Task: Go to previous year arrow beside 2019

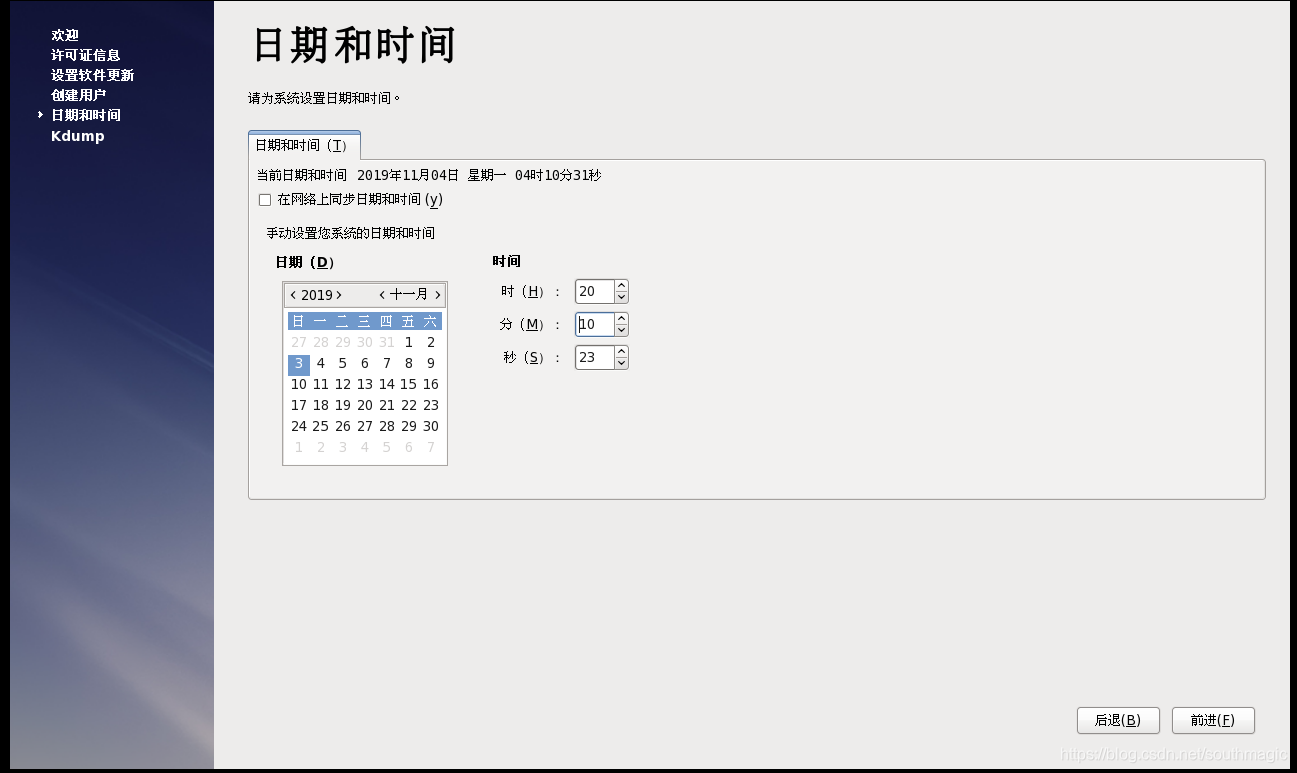Action: coord(292,295)
